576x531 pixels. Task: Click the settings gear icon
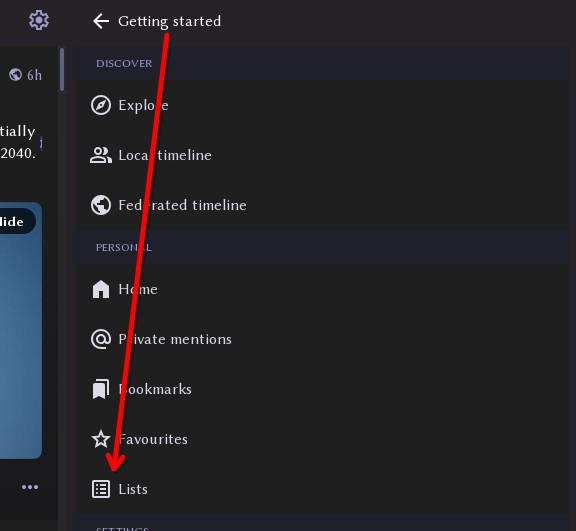pos(39,20)
